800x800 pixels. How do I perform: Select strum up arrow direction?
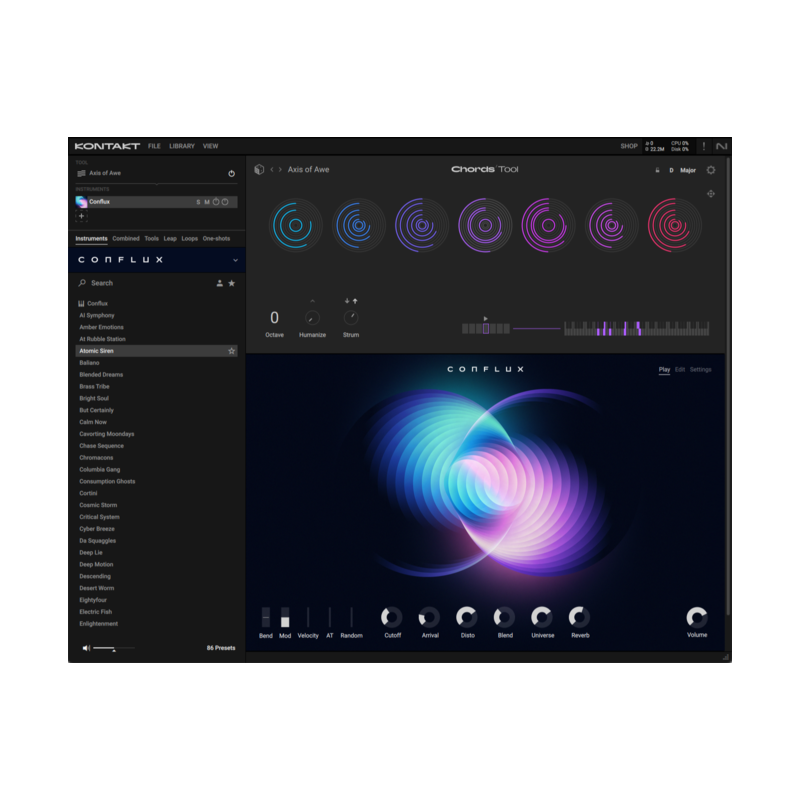point(355,301)
